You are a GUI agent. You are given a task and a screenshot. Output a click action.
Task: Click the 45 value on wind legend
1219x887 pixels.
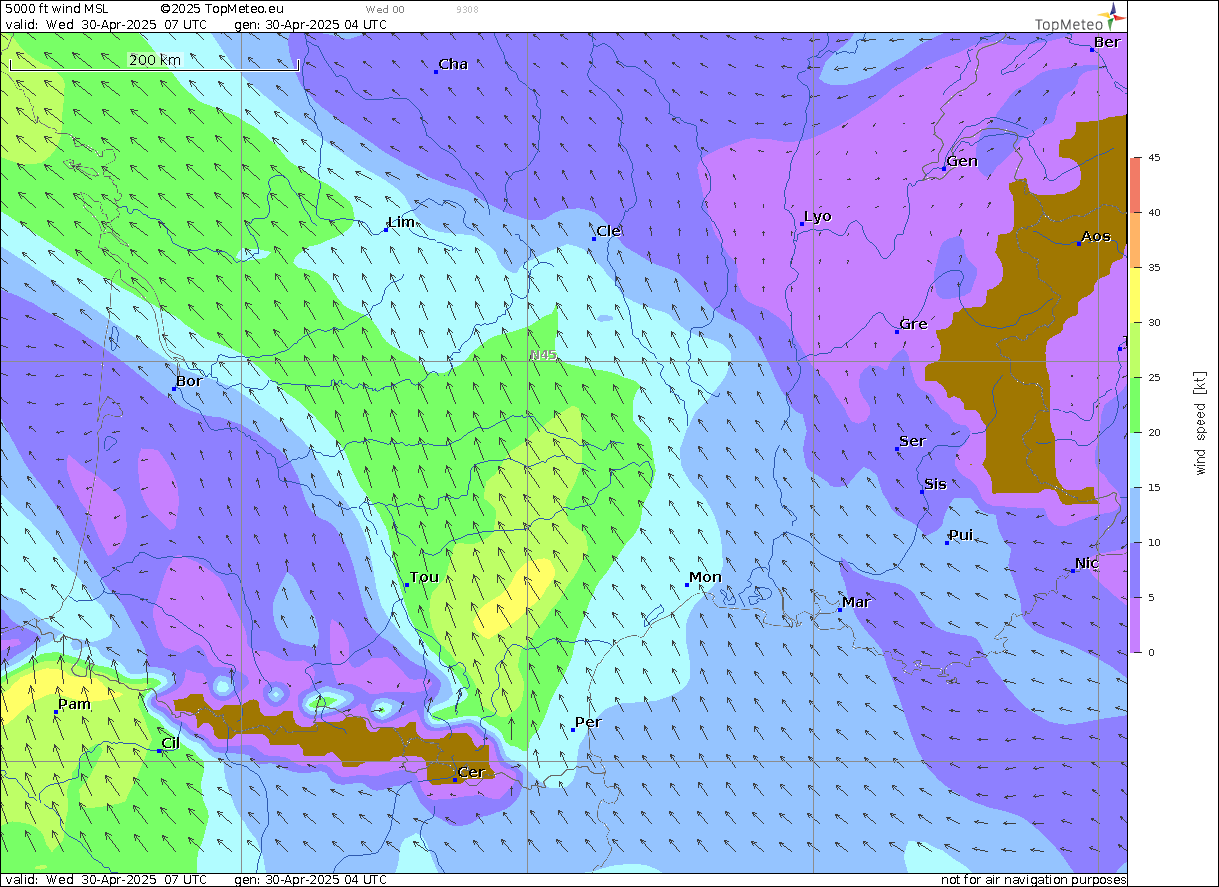point(1153,158)
